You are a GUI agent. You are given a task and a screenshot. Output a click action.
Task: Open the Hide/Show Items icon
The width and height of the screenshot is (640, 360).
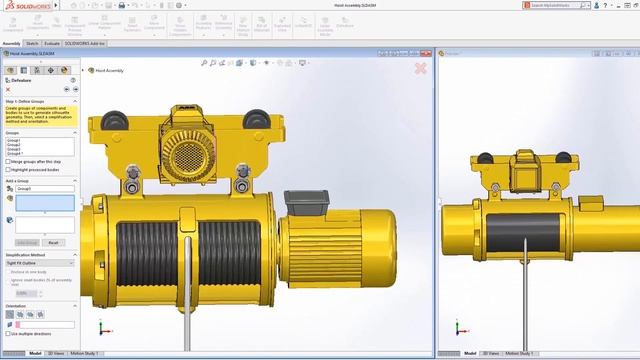click(267, 63)
